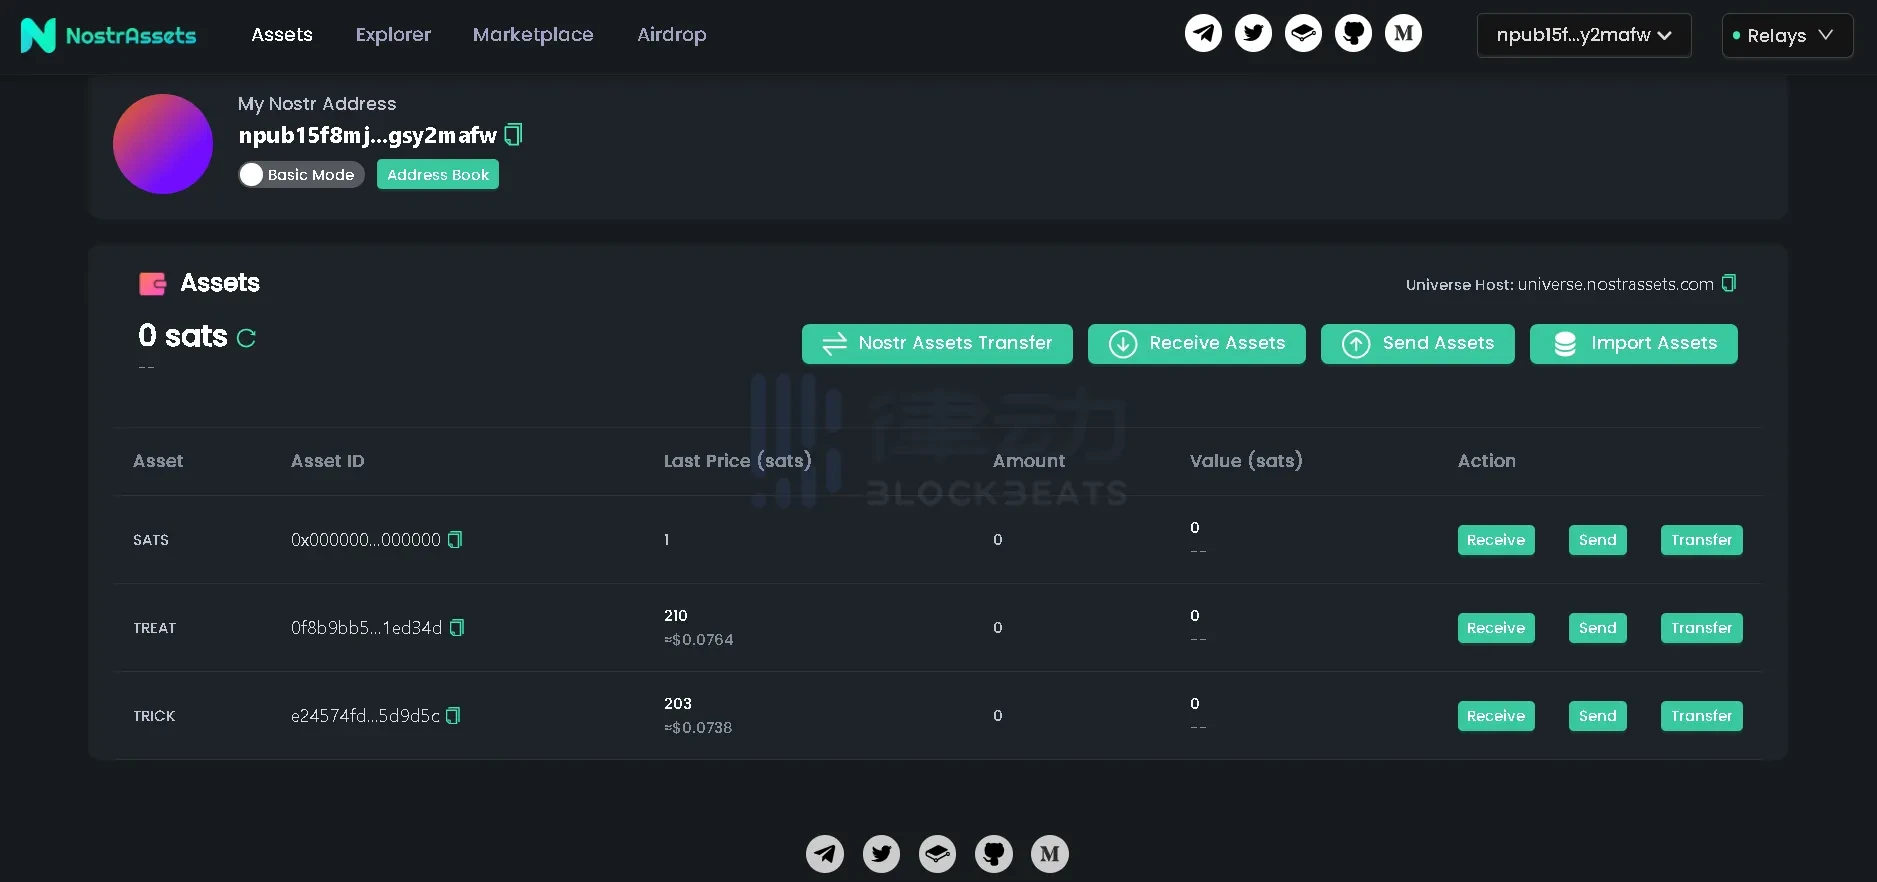The image size is (1877, 882).
Task: Expand the Relays dropdown
Action: (1787, 35)
